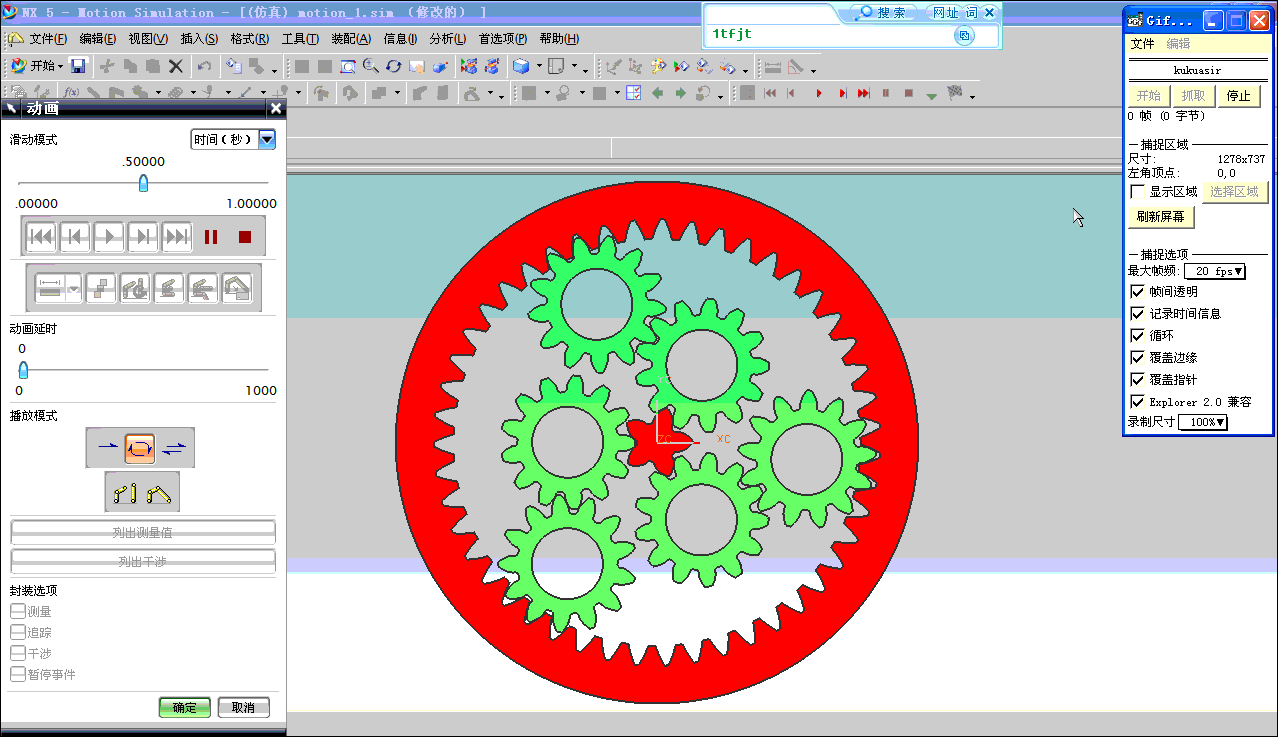Expand the measure icon dropdown arrow in animation panel

74,288
